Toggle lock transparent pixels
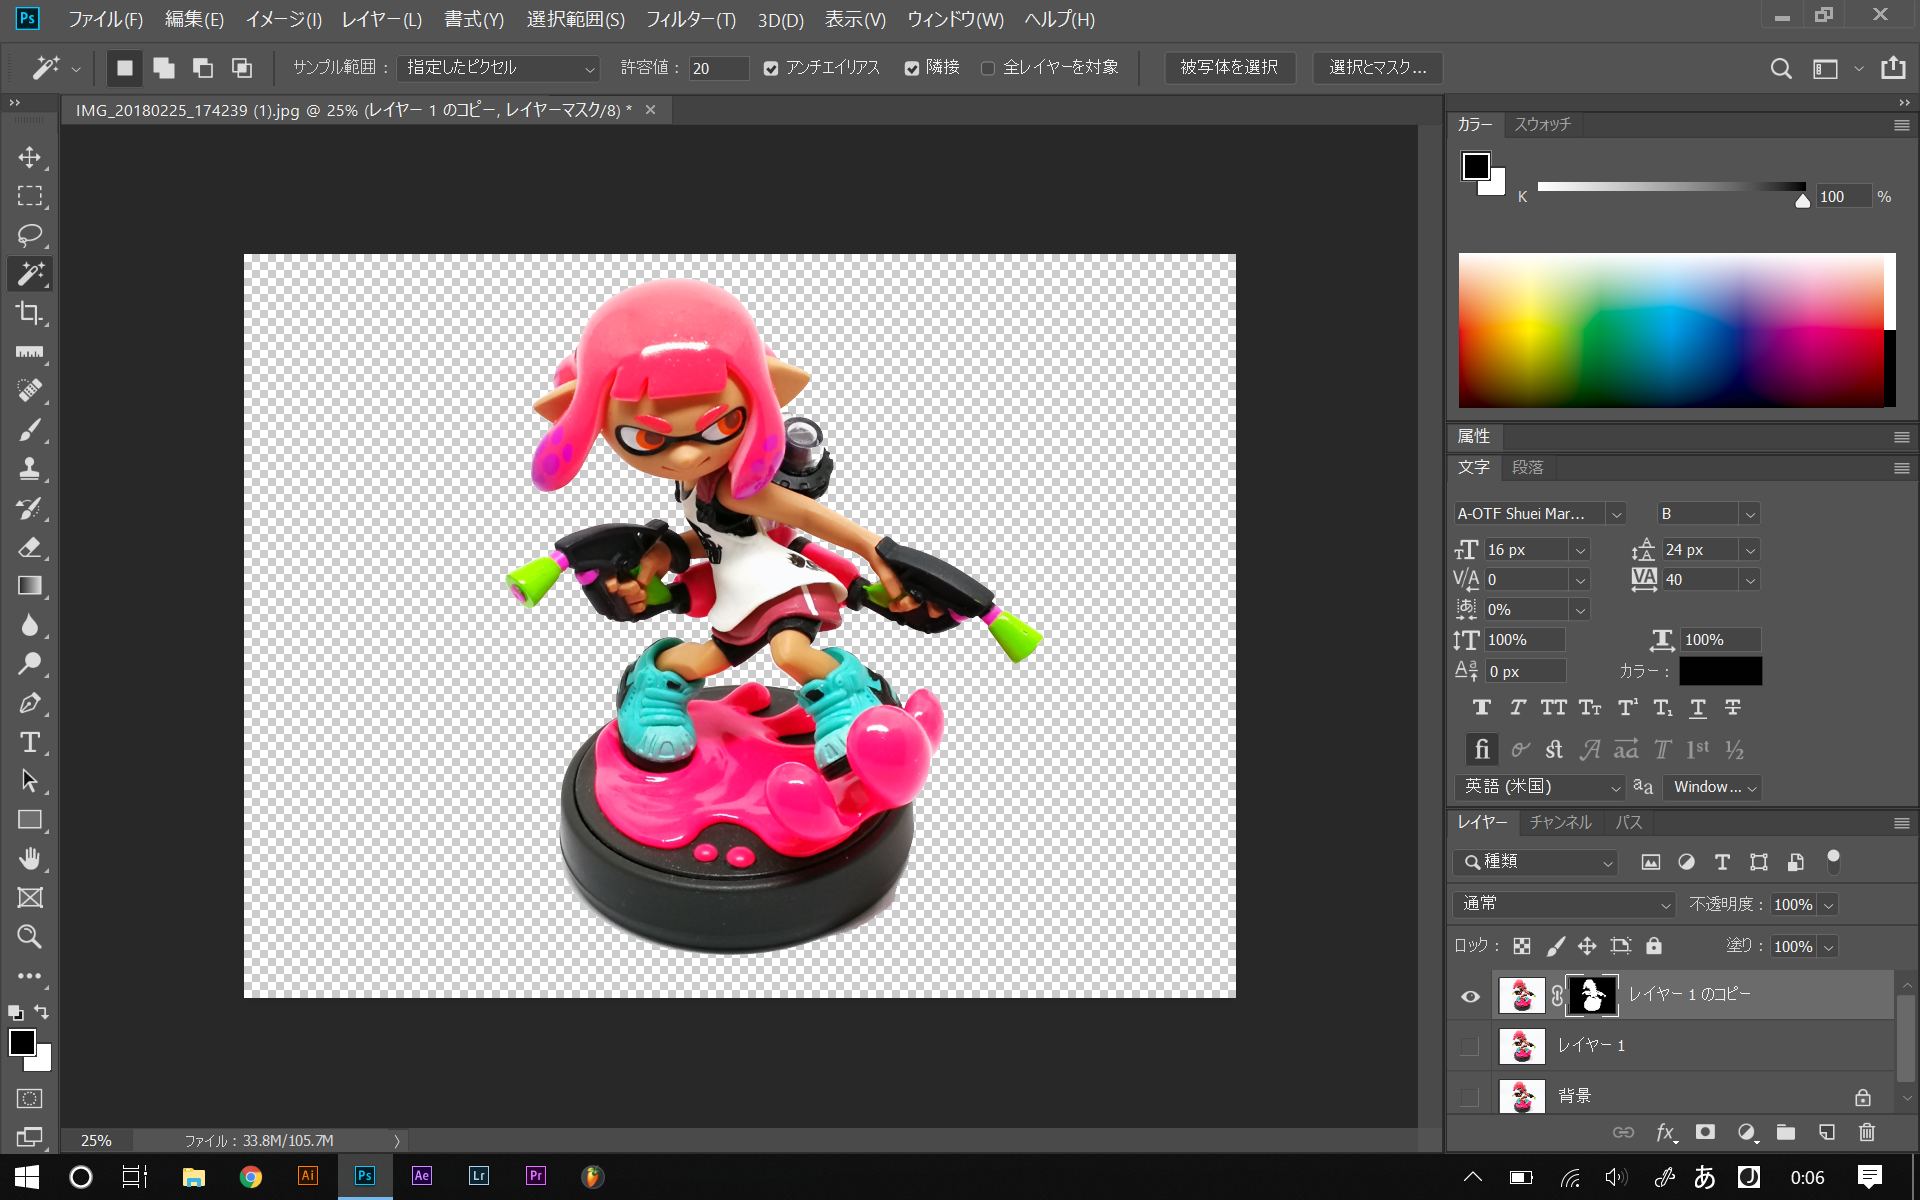The image size is (1920, 1200). pos(1522,946)
